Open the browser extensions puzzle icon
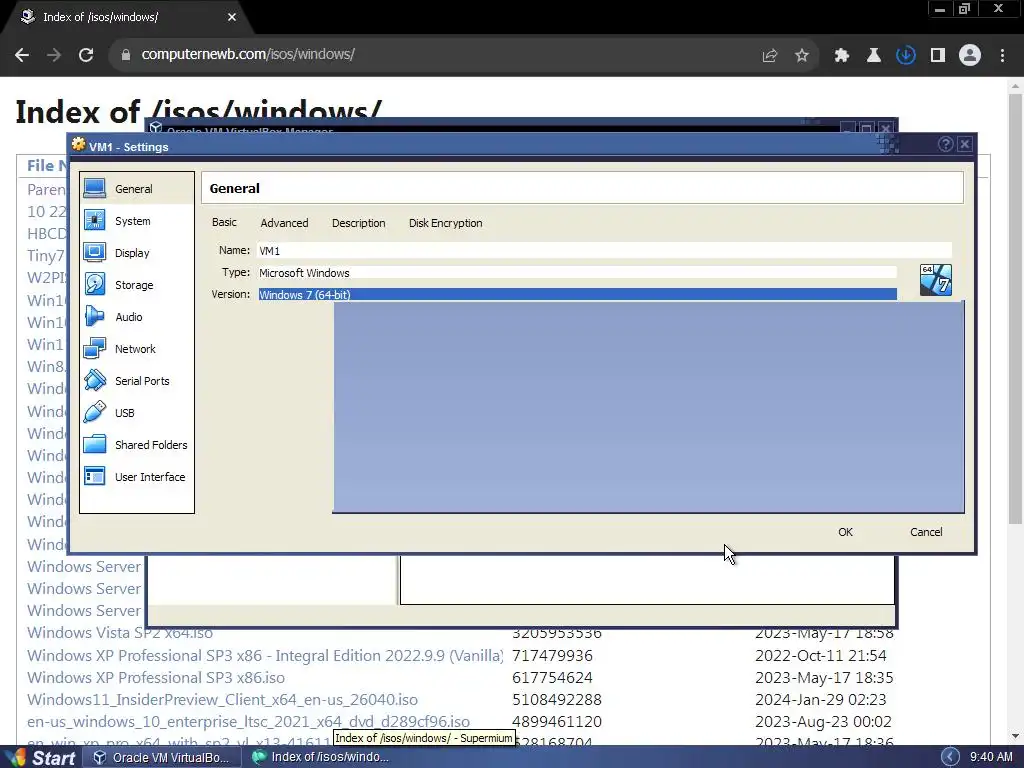The width and height of the screenshot is (1024, 768). click(842, 56)
